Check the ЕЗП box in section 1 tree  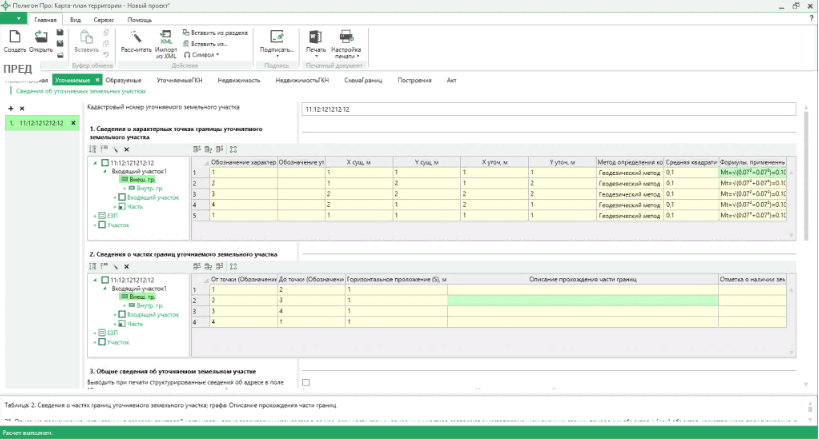click(102, 216)
